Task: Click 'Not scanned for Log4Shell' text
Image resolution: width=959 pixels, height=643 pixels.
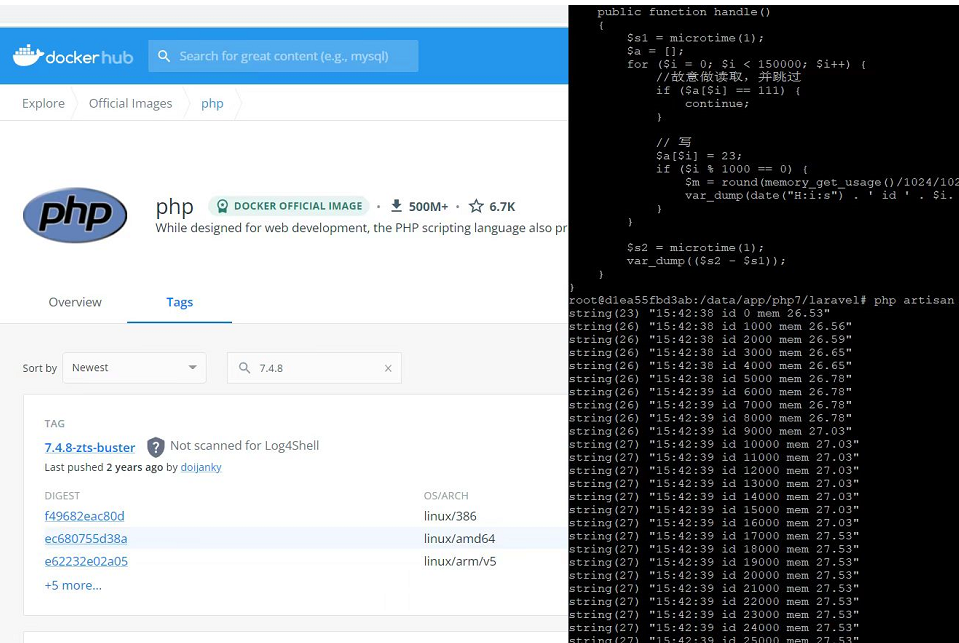Action: point(245,445)
